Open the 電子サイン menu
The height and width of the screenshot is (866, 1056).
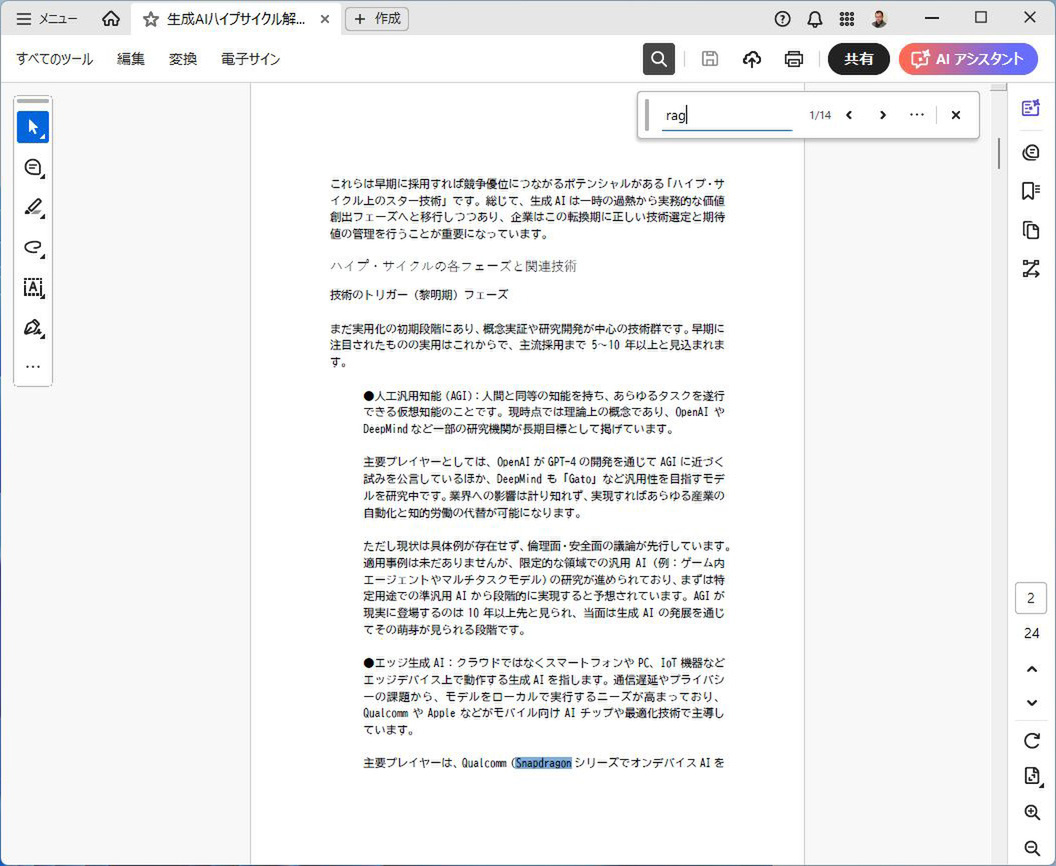tap(251, 59)
